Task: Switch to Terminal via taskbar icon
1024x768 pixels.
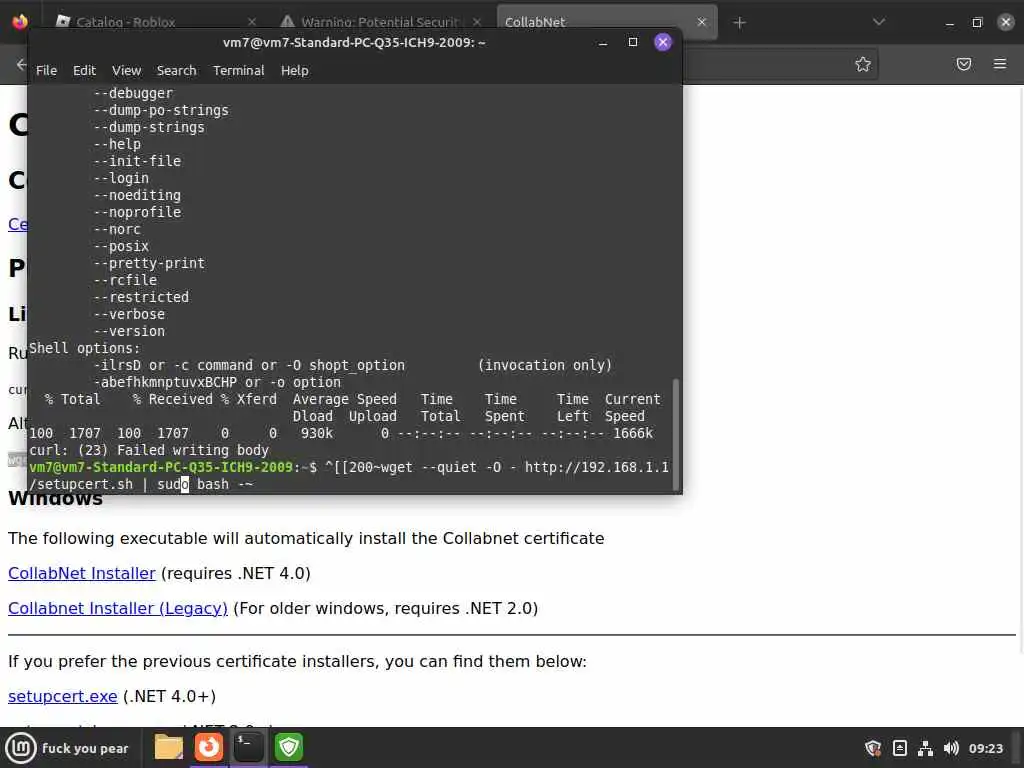Action: pyautogui.click(x=248, y=747)
